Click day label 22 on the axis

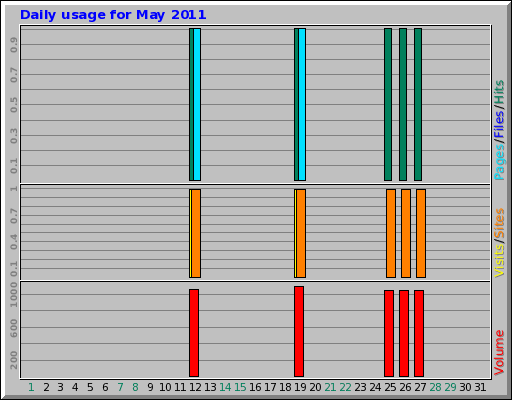click(x=345, y=387)
